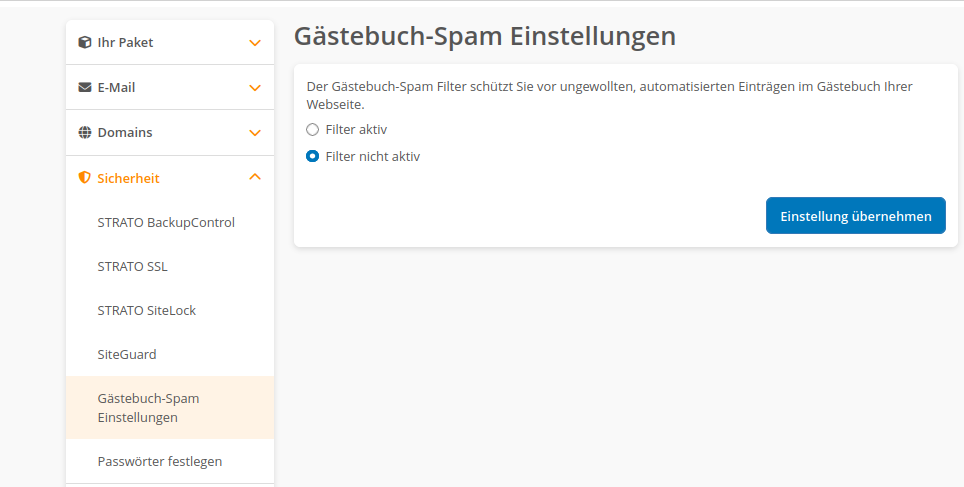Click the Gästebuch-Spam Einstellungen page heading
The width and height of the screenshot is (964, 487).
[485, 37]
